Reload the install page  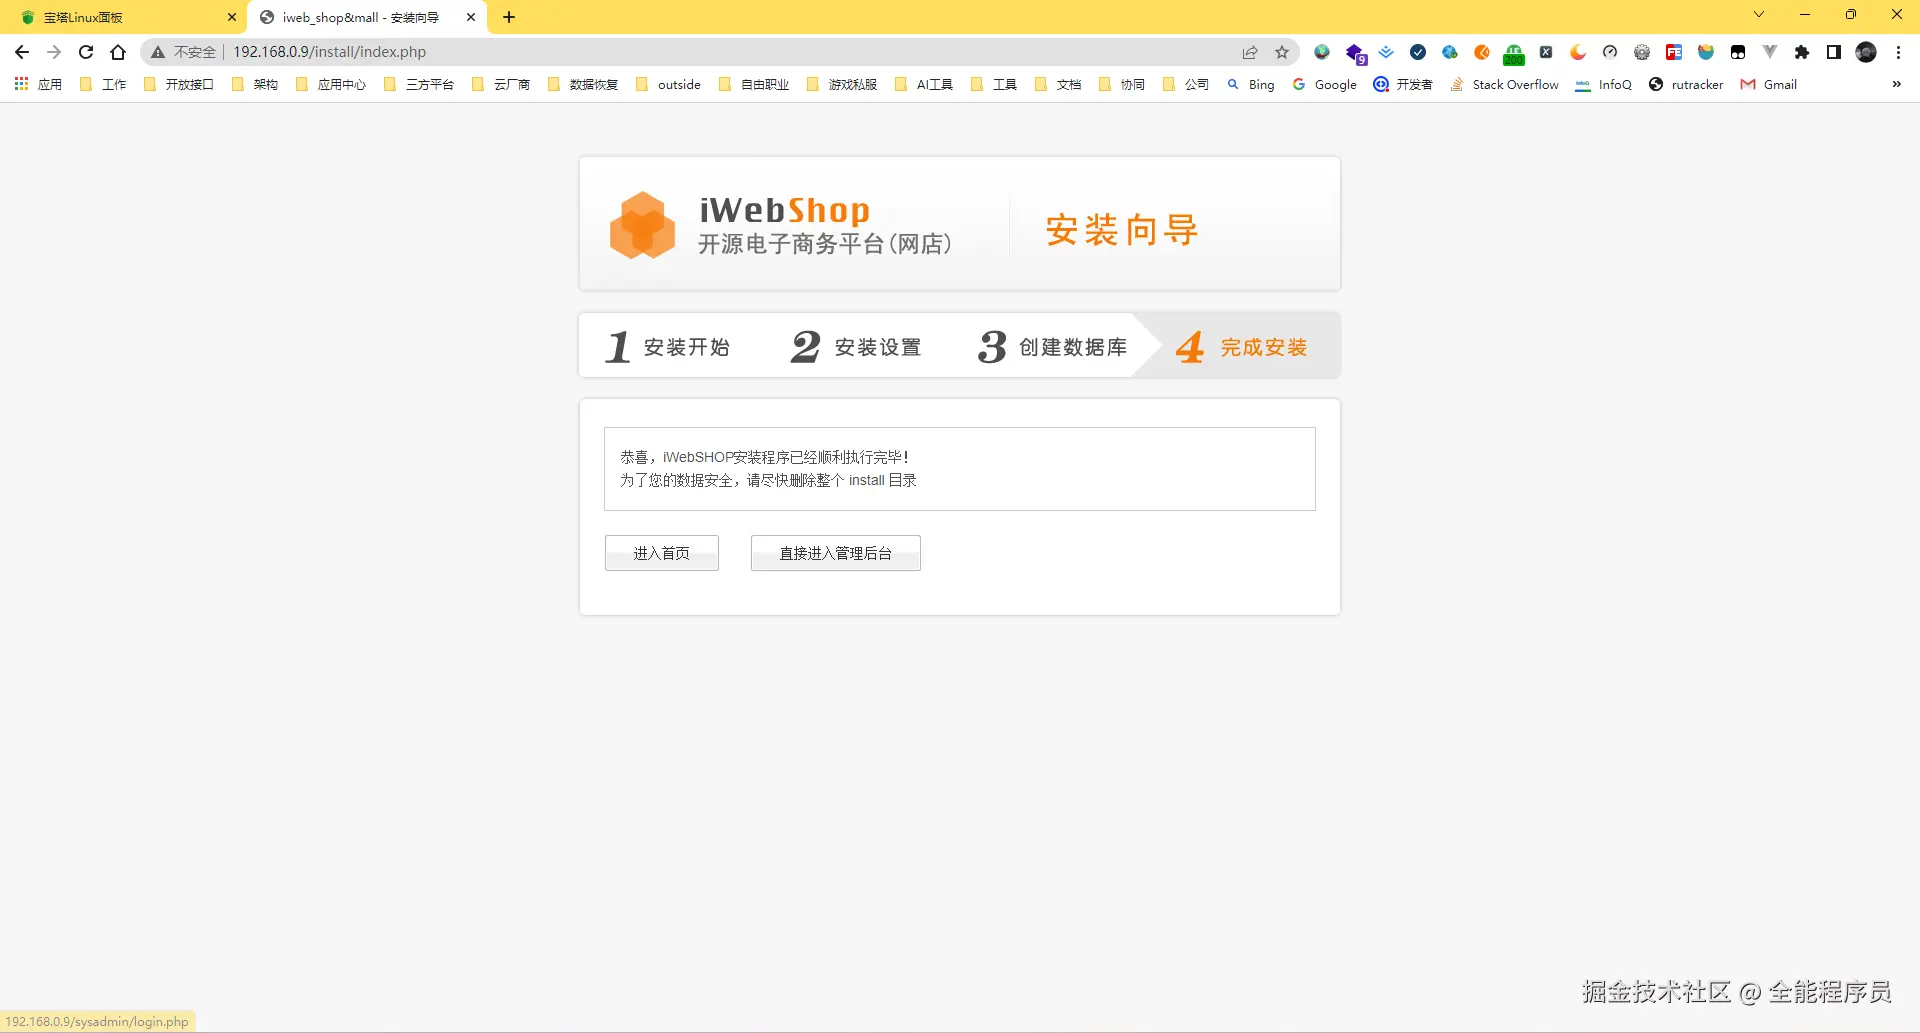pos(86,52)
